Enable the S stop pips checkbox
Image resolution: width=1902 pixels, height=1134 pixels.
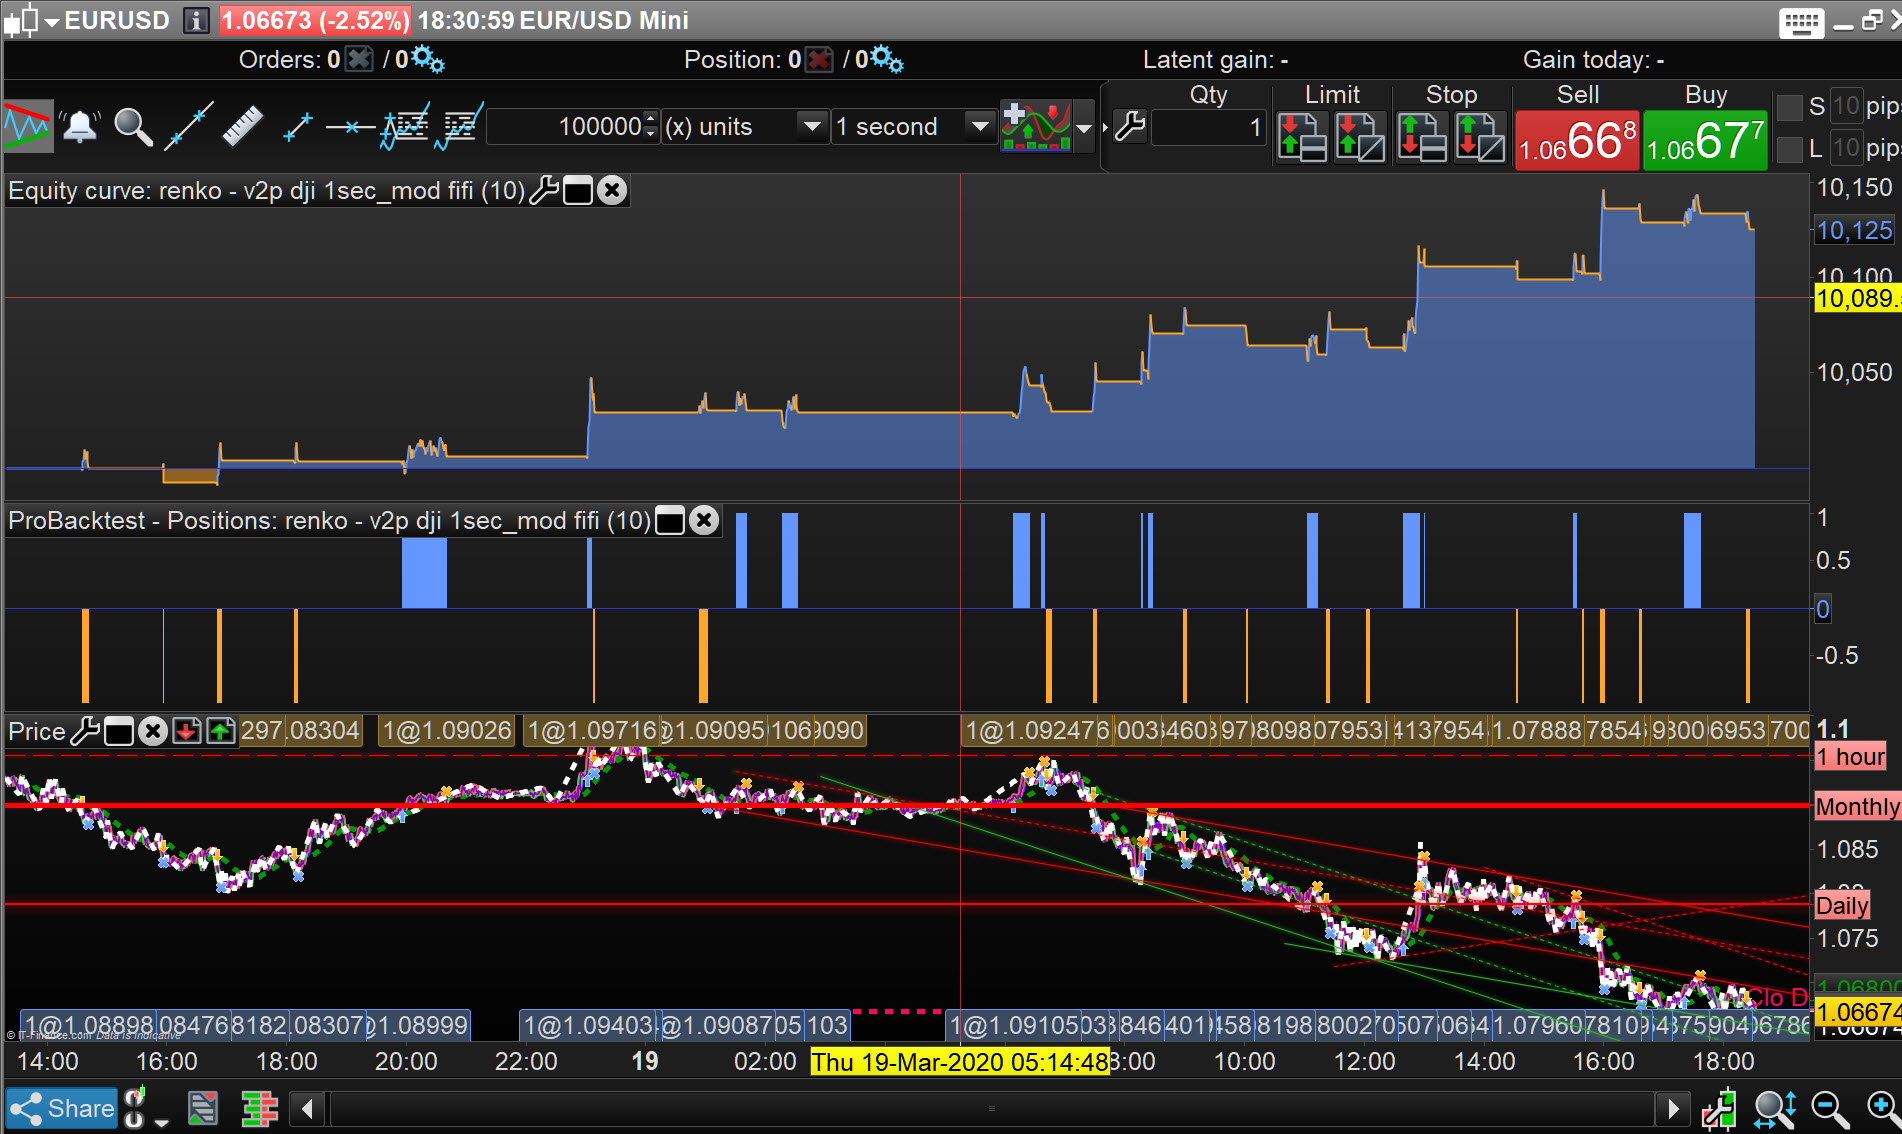point(1790,106)
